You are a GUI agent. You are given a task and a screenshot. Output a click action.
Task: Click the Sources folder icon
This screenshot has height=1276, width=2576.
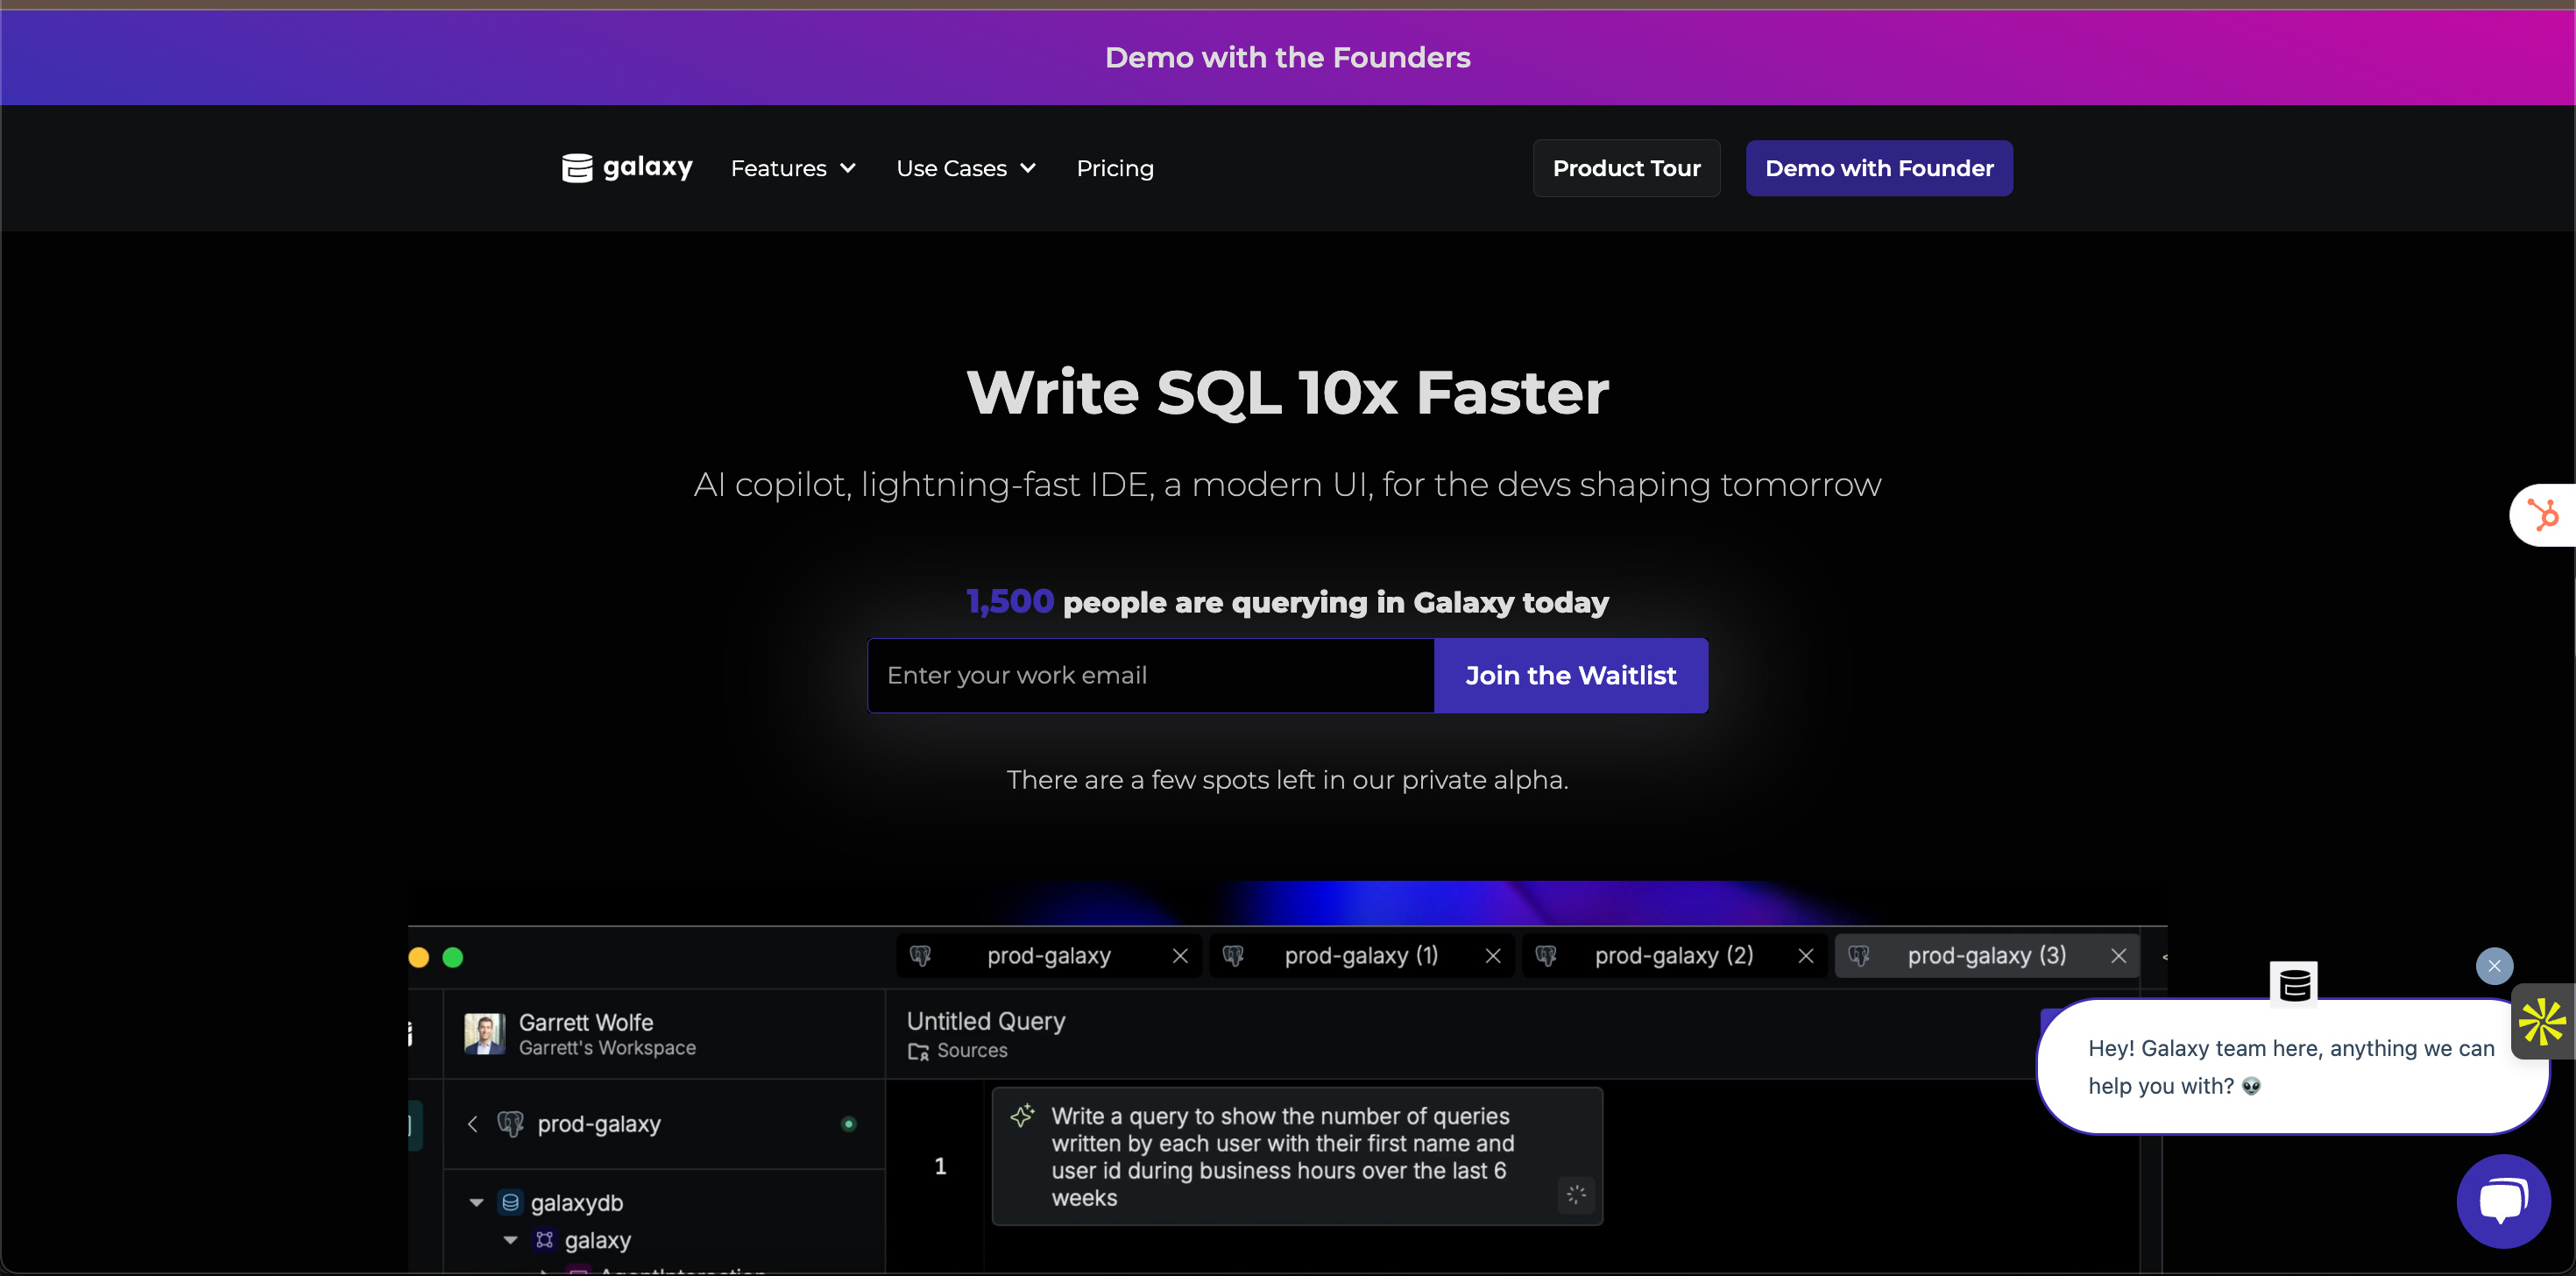click(918, 1051)
